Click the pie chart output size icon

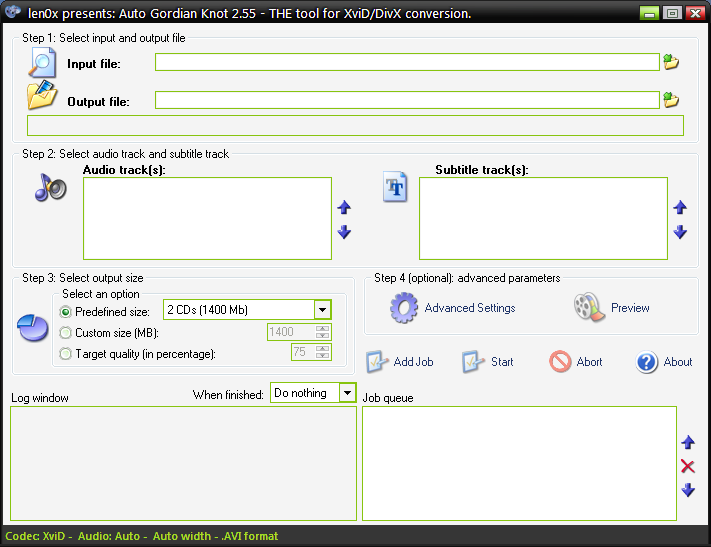pyautogui.click(x=33, y=327)
